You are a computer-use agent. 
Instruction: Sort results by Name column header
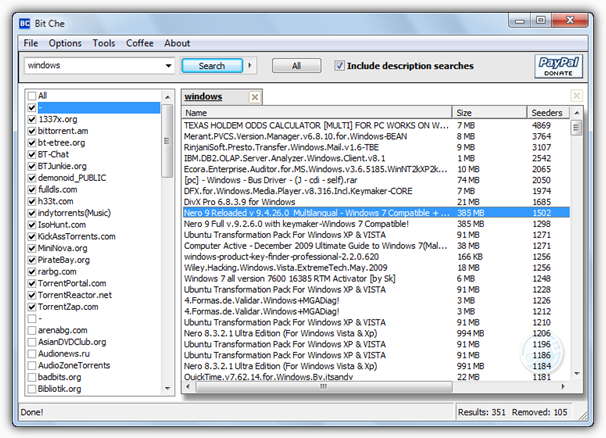317,112
